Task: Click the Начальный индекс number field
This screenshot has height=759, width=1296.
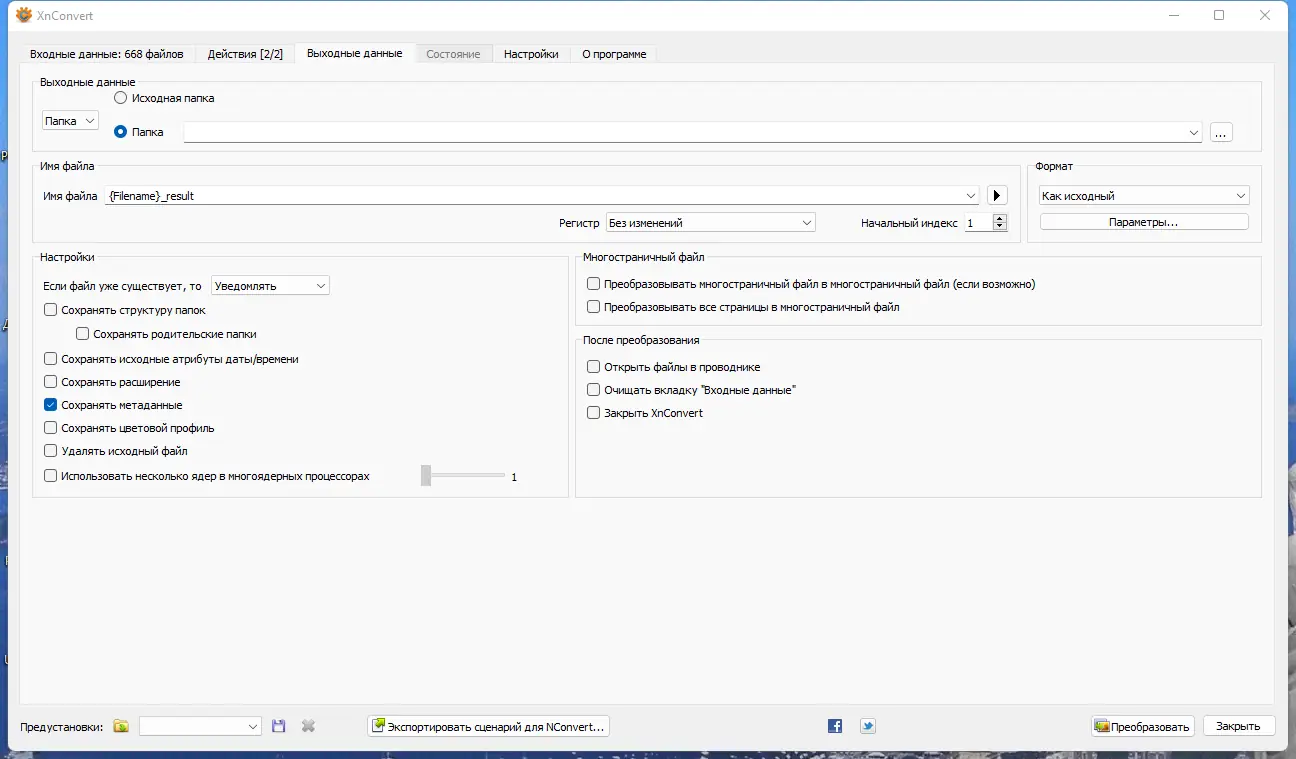Action: 978,223
